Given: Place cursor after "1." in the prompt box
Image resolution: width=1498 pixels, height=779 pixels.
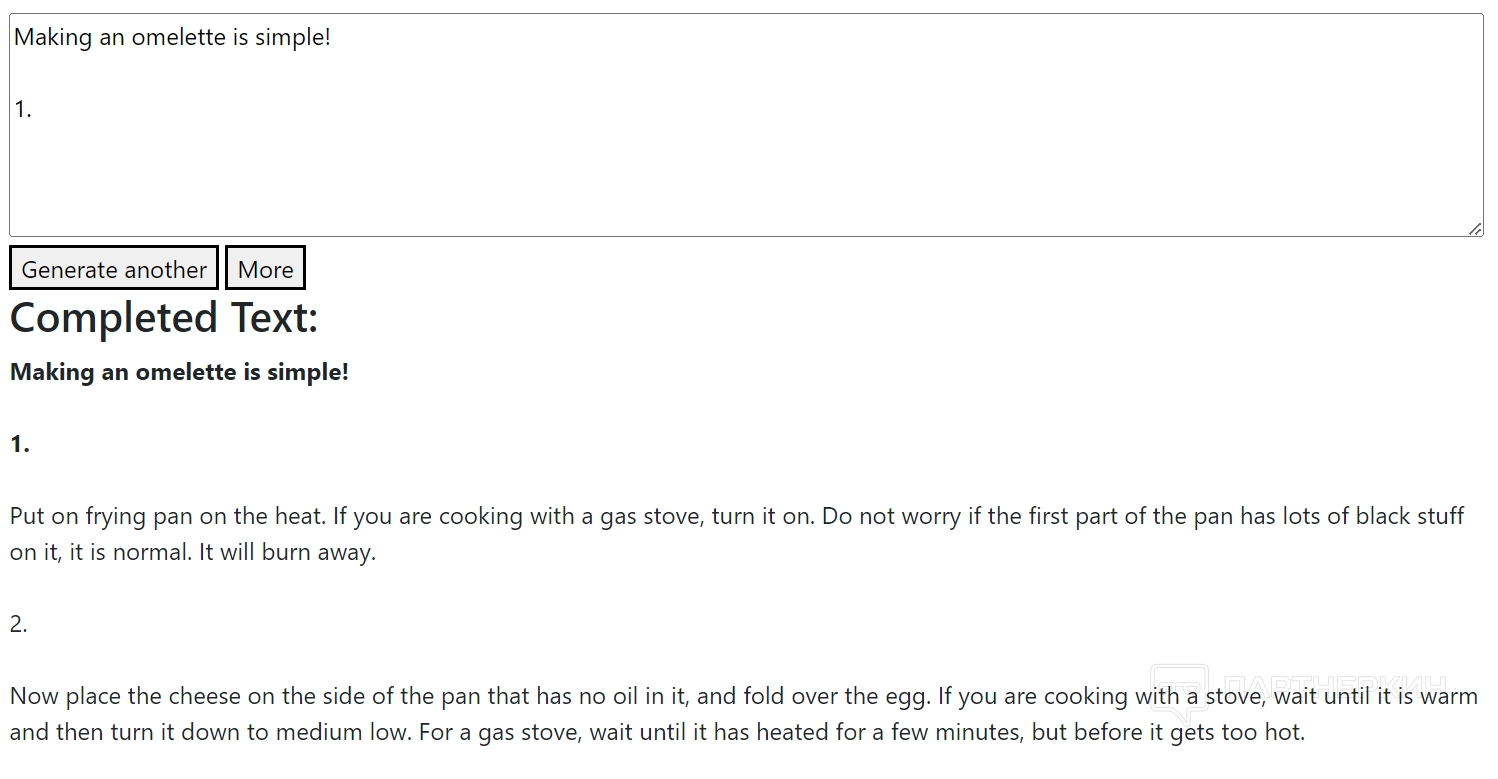Looking at the screenshot, I should click(34, 110).
